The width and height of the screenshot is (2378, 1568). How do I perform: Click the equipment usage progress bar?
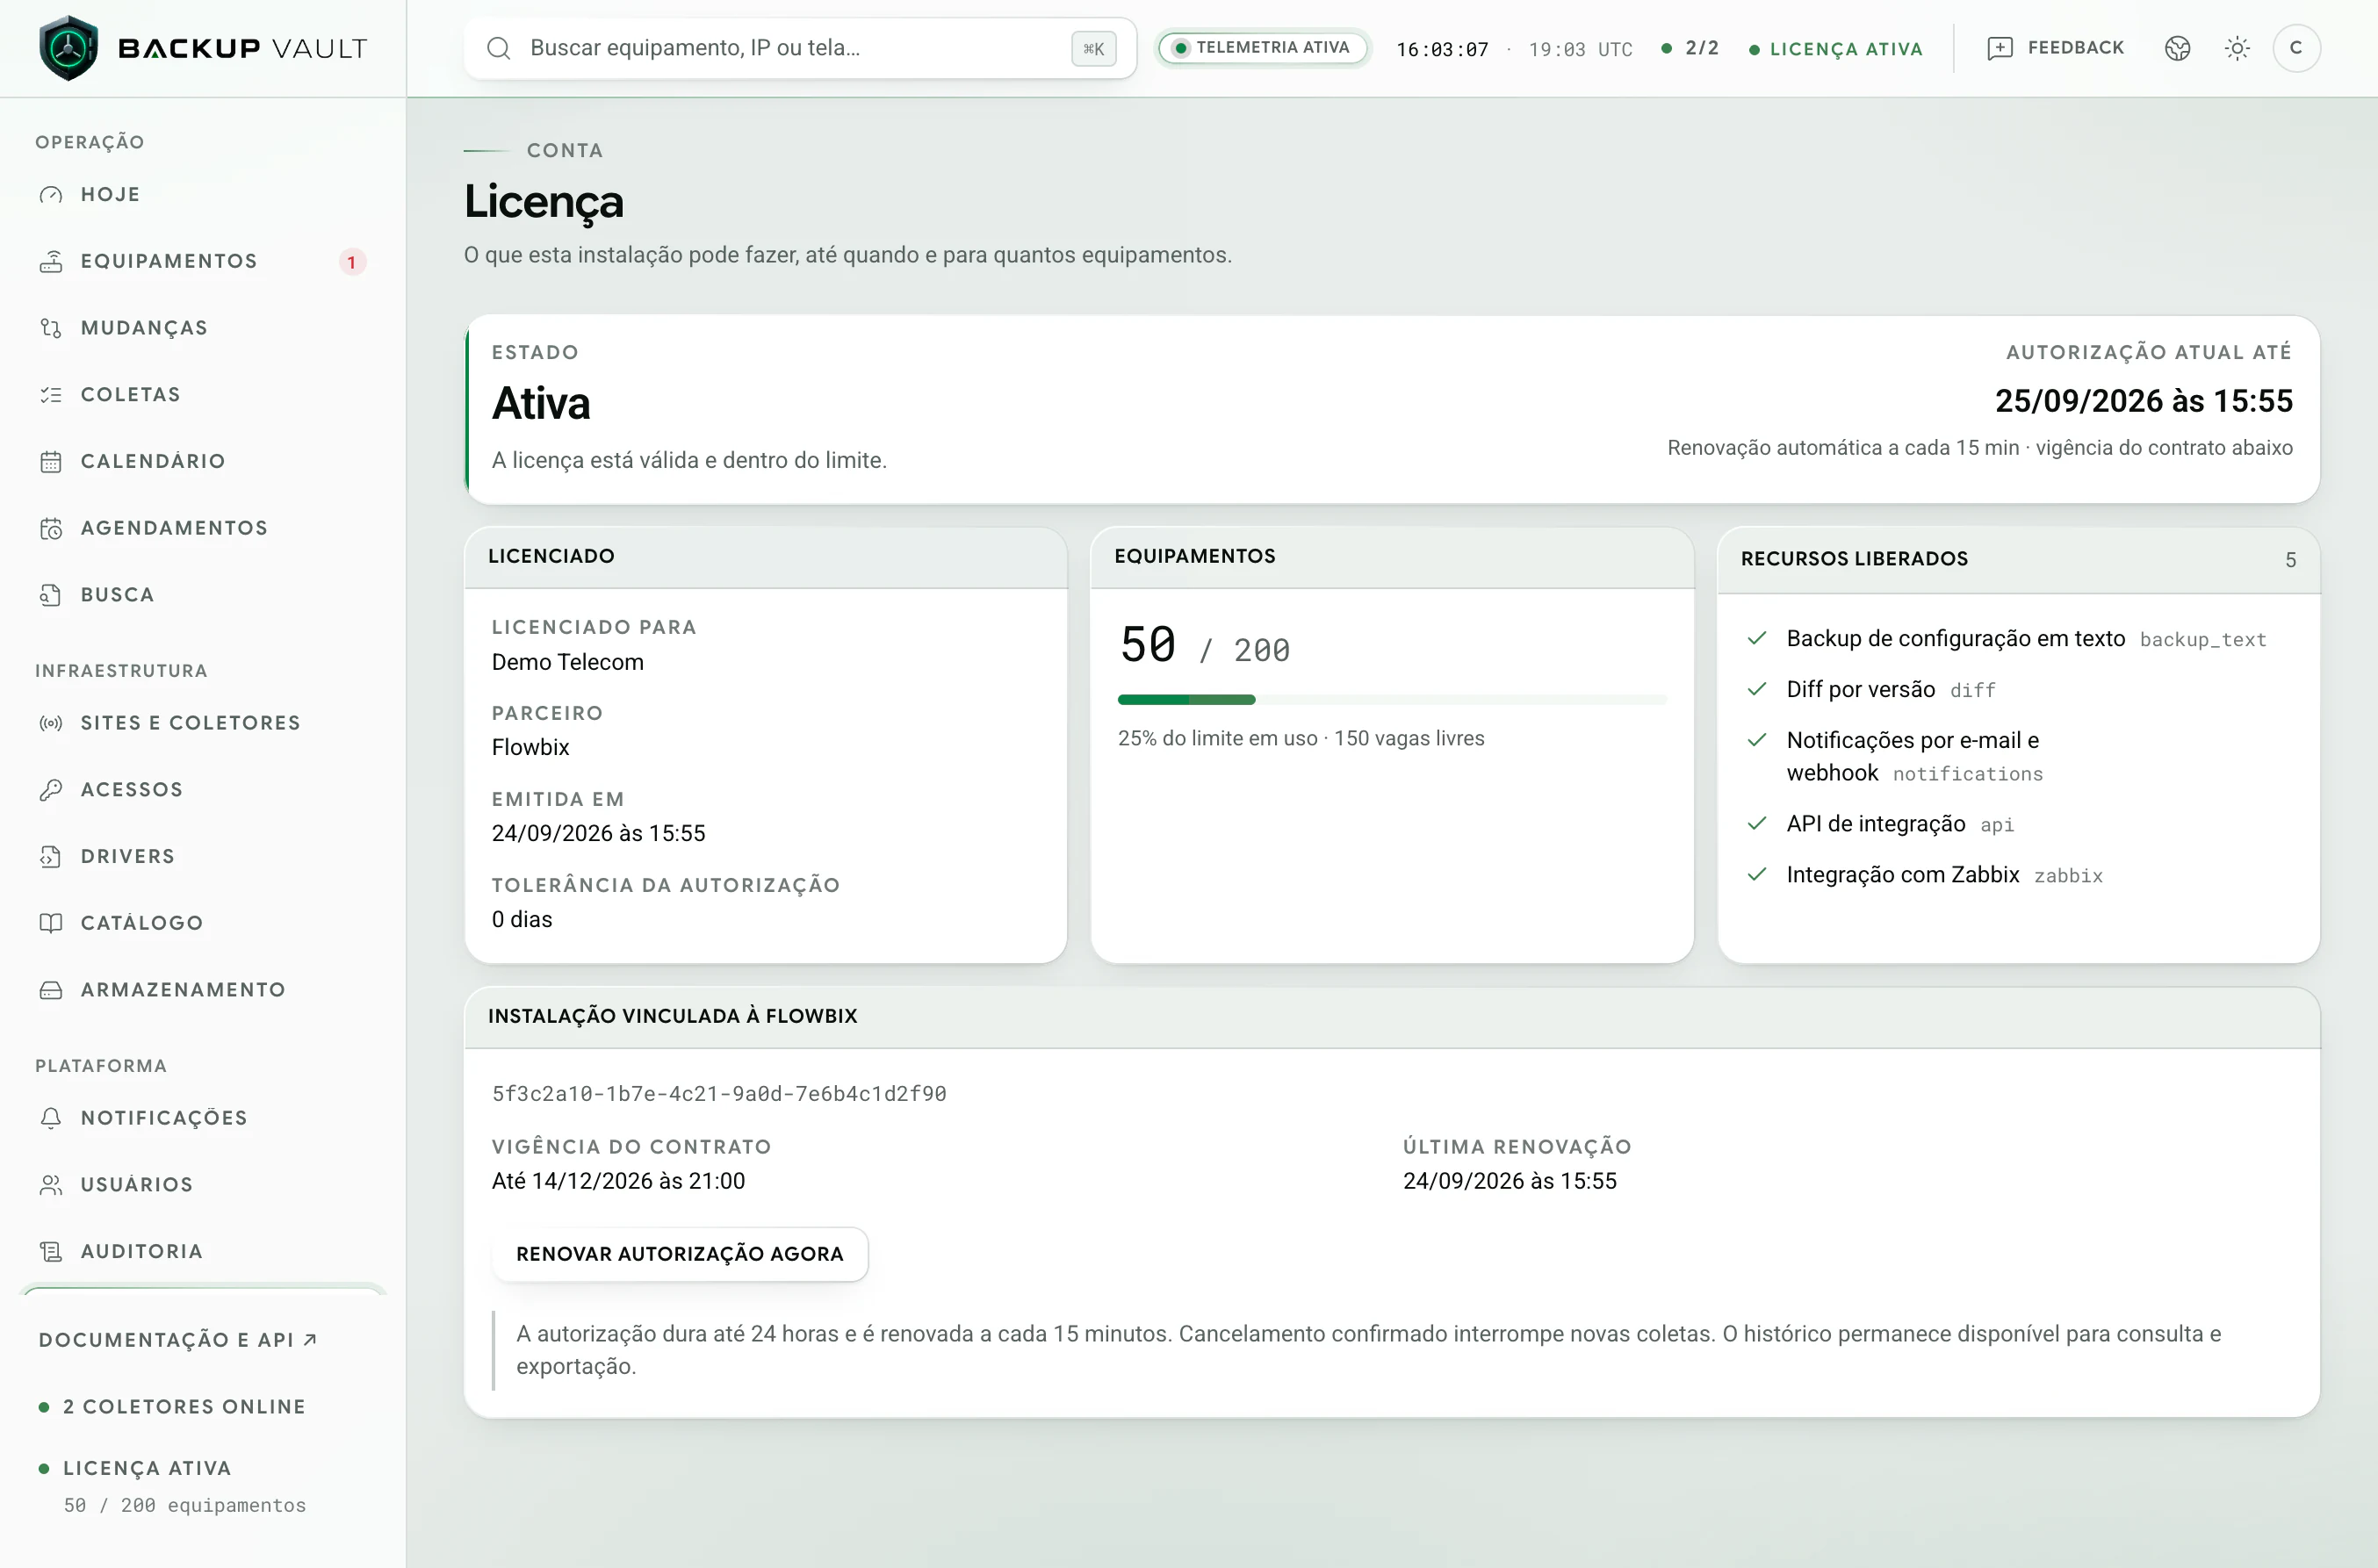(x=1391, y=700)
